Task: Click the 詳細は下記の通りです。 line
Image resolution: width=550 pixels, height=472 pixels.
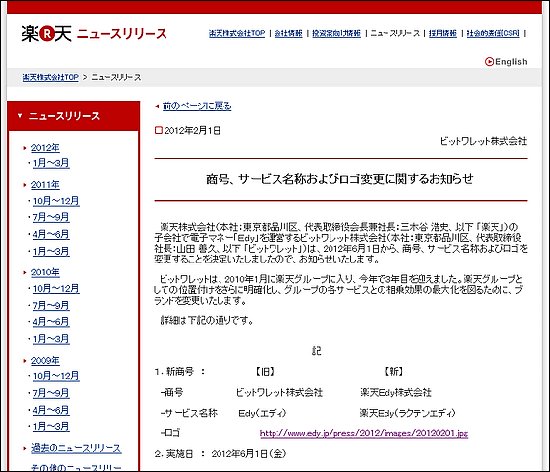Action: 207,320
